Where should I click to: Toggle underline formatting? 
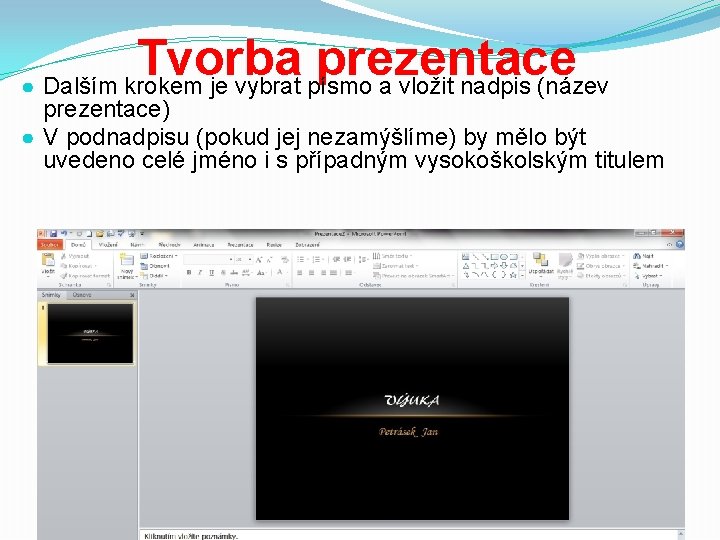tap(211, 273)
